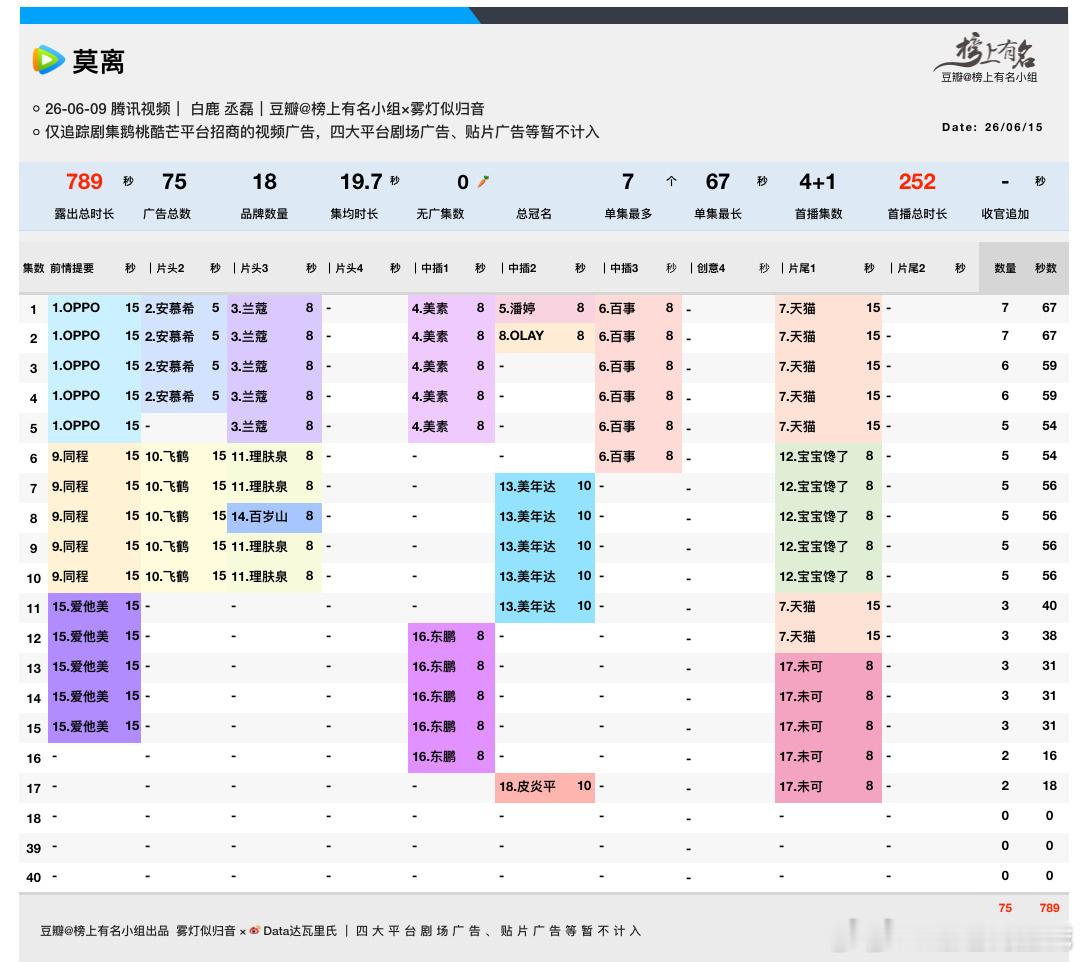1083x962 pixels.
Task: Click the 4+1 value above 首播集数
Action: click(x=817, y=182)
